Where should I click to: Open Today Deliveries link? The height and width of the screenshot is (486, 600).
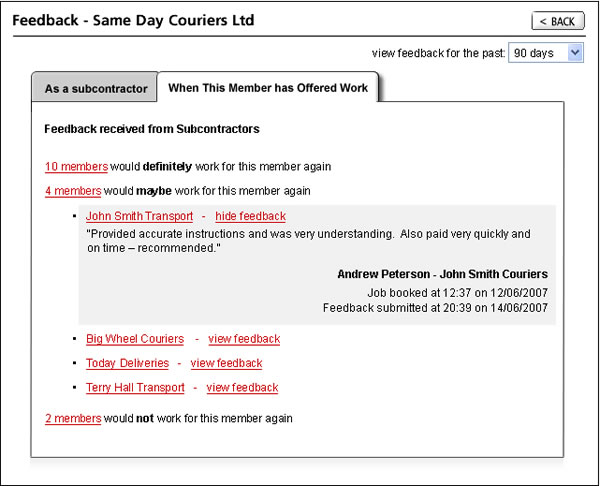pyautogui.click(x=127, y=363)
